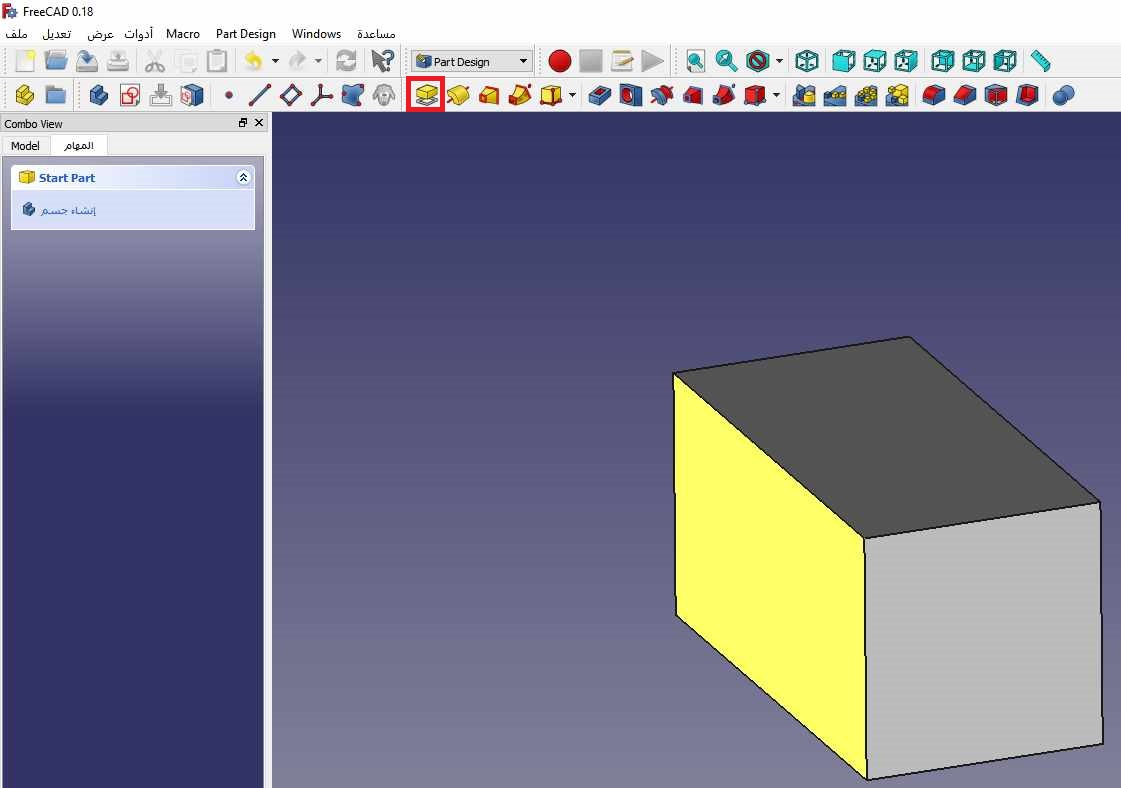The width and height of the screenshot is (1121, 788).
Task: Start macro recording with red circle
Action: (560, 61)
